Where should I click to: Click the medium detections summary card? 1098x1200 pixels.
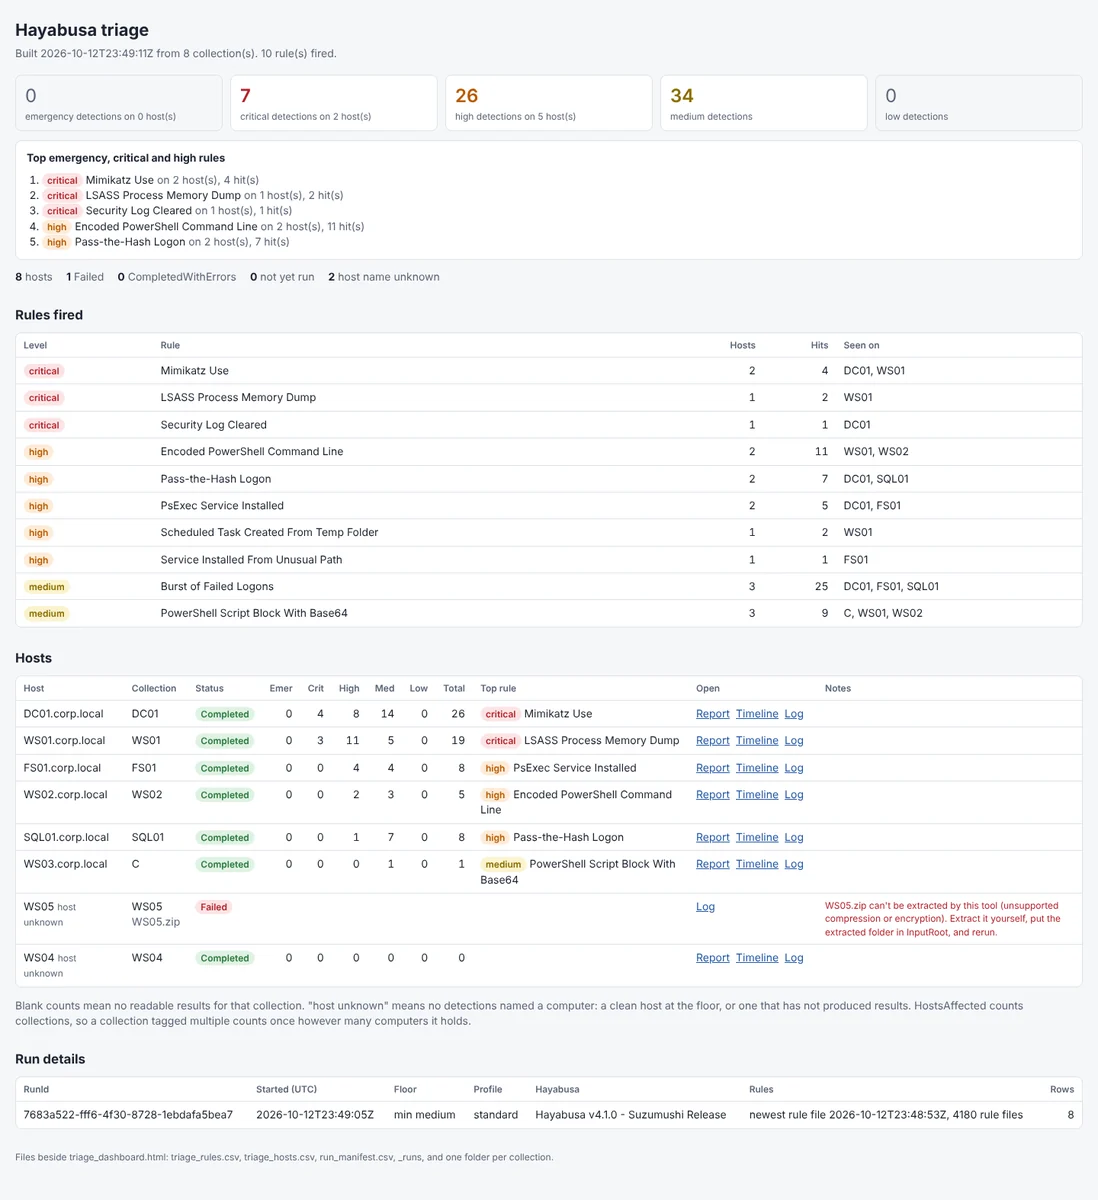763,103
